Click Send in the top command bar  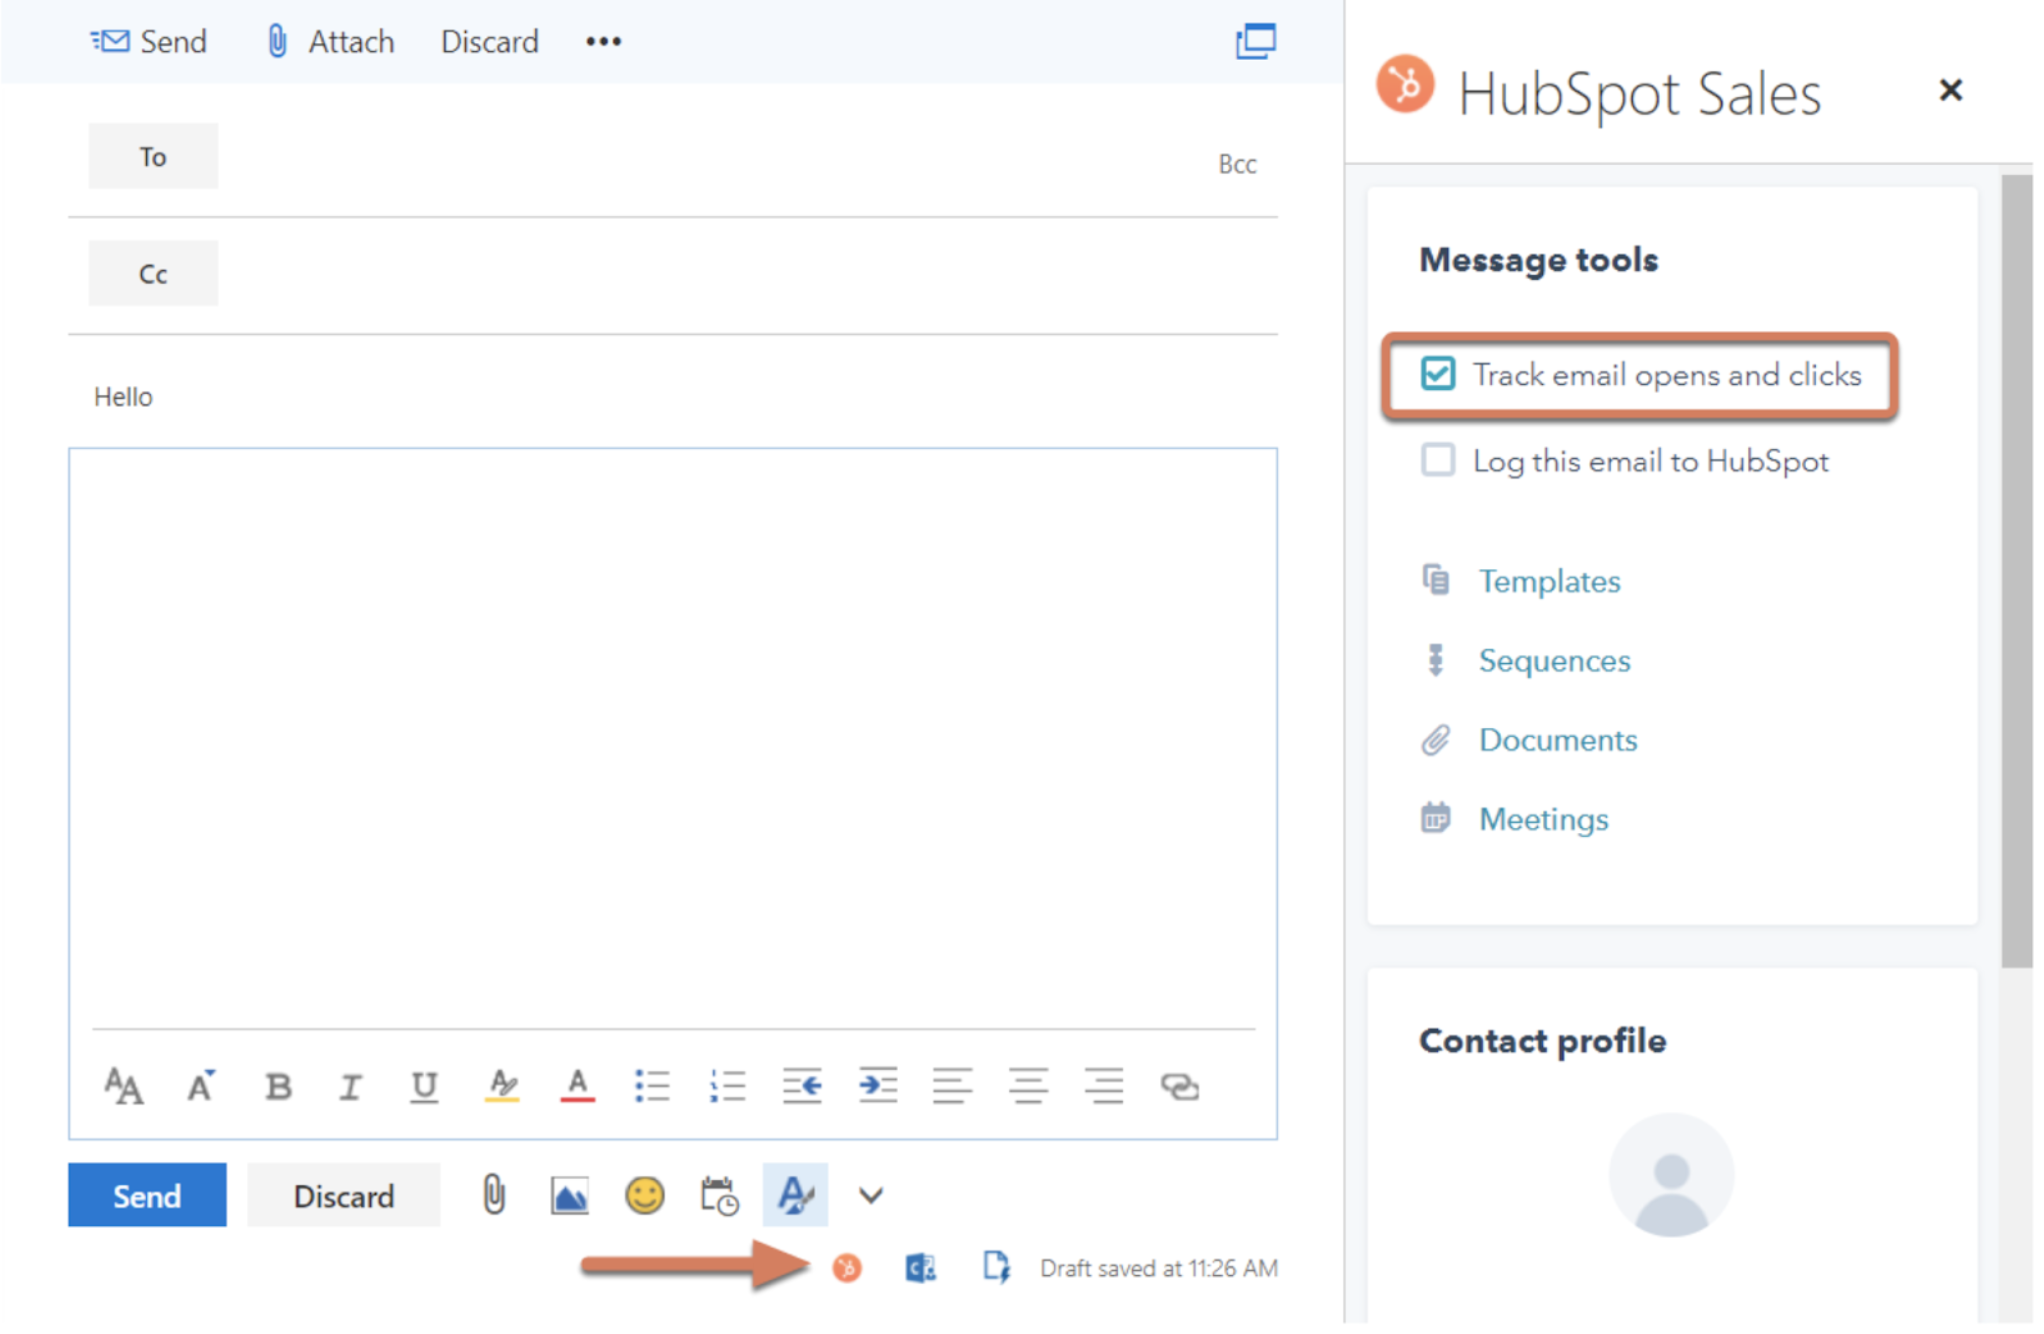click(148, 42)
